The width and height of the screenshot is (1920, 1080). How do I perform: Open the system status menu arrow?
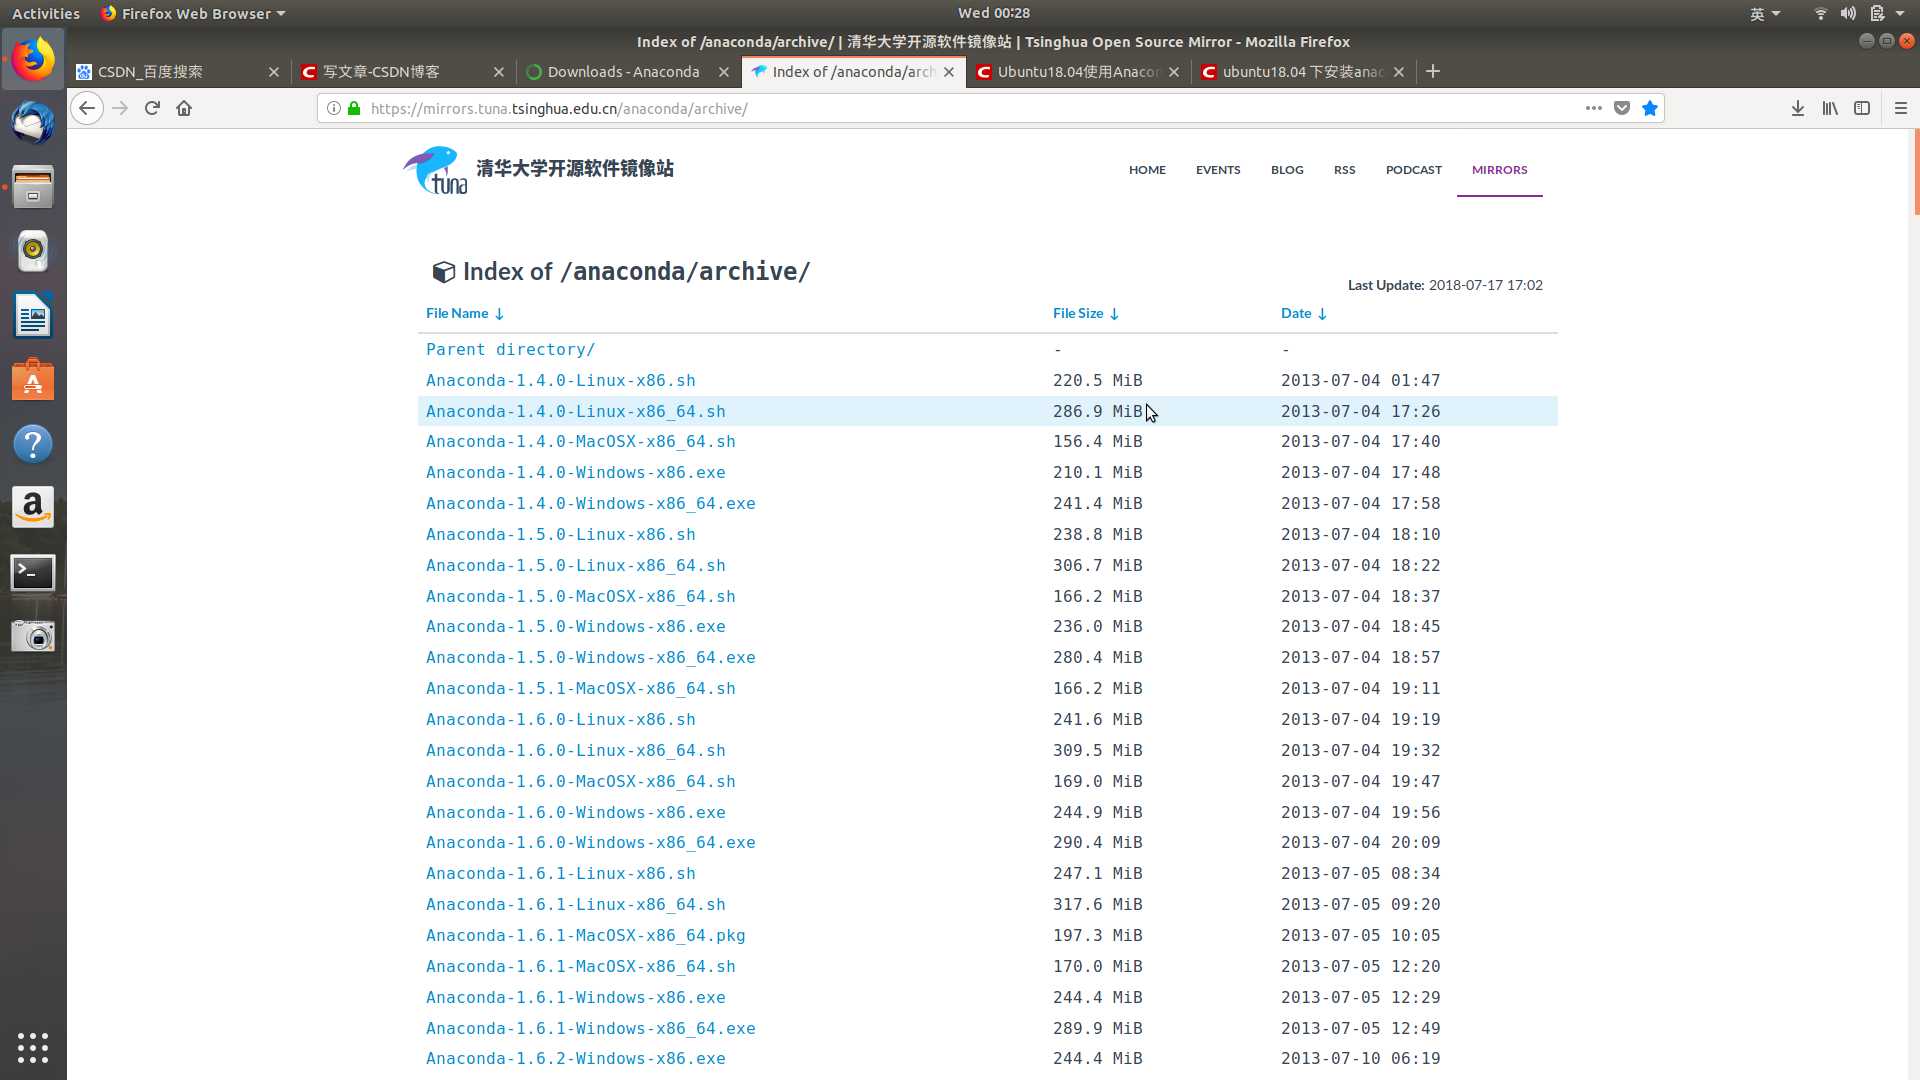pos(1900,13)
